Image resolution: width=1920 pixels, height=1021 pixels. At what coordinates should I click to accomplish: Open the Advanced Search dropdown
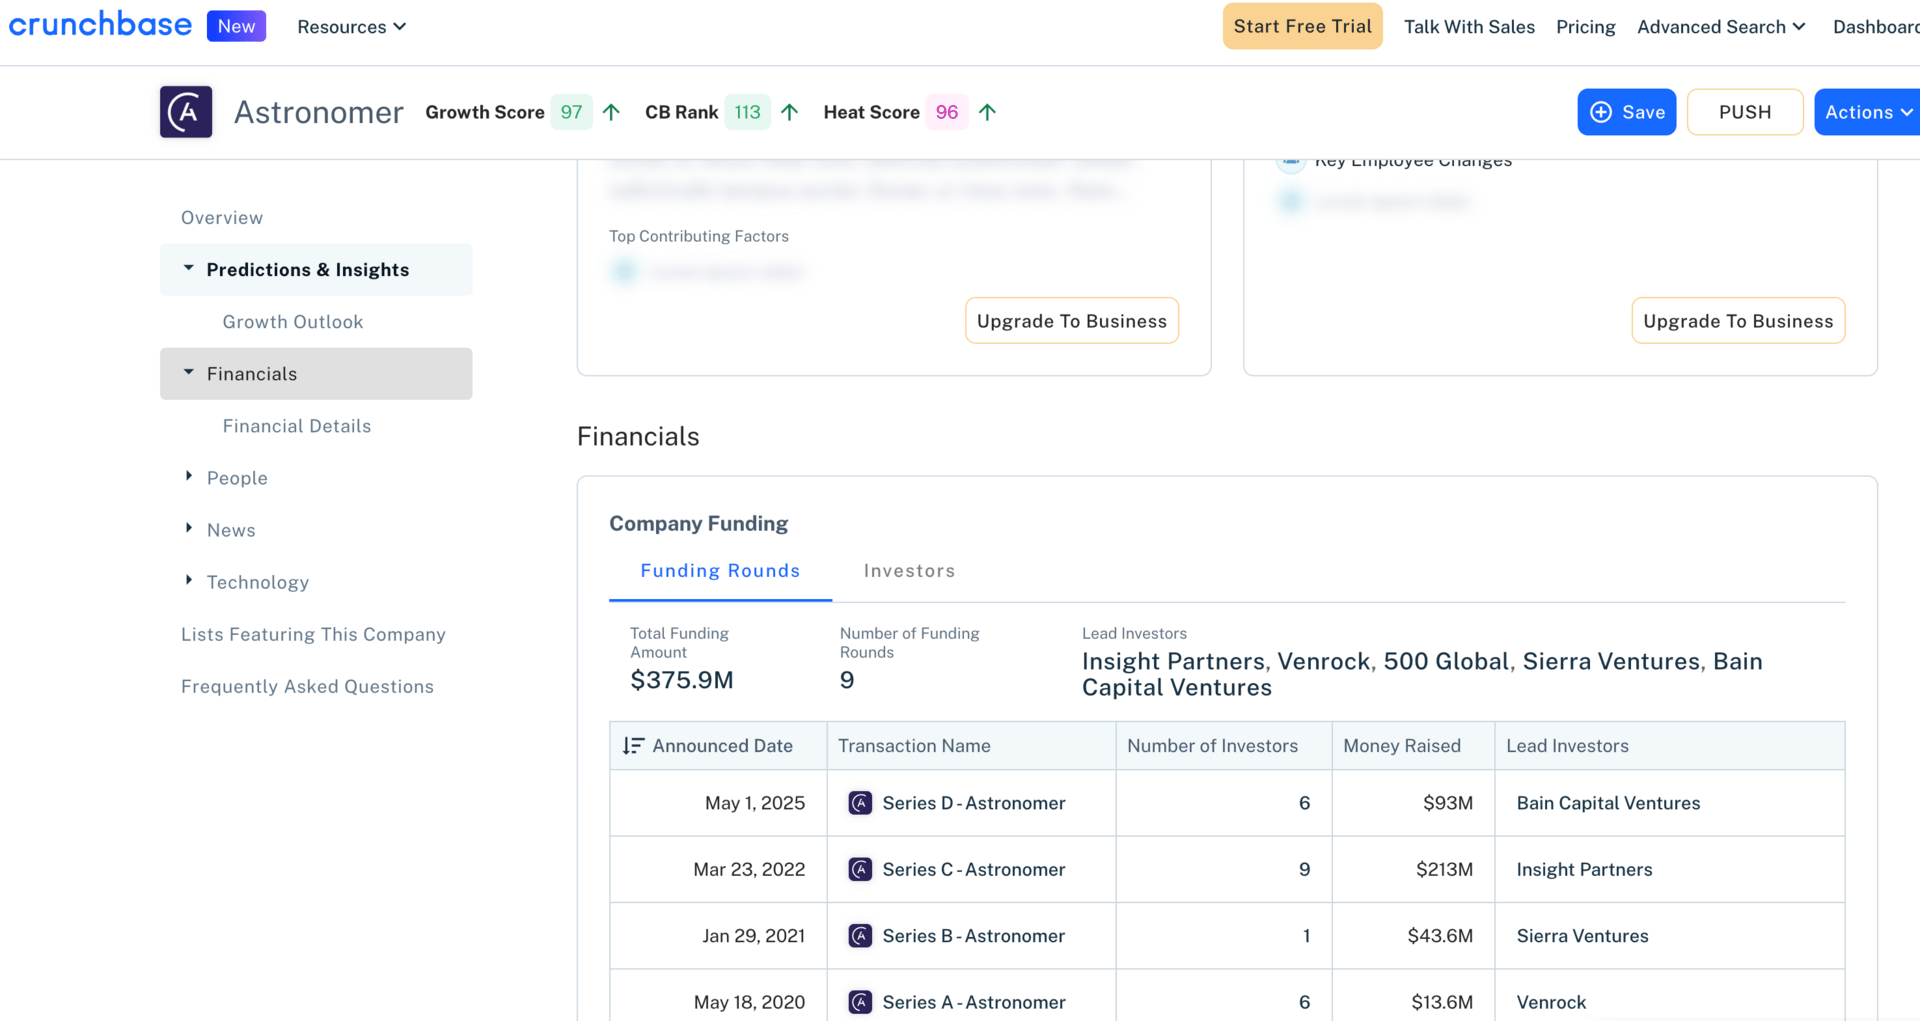[1721, 27]
